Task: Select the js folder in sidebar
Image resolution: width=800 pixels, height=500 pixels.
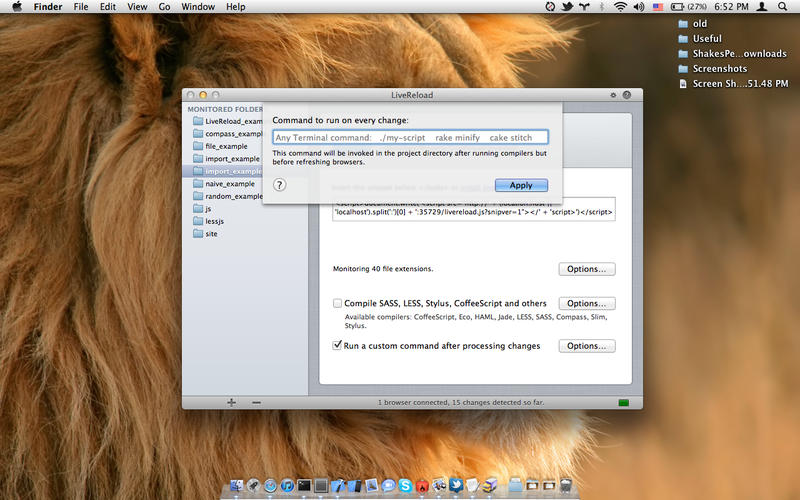Action: click(202, 209)
